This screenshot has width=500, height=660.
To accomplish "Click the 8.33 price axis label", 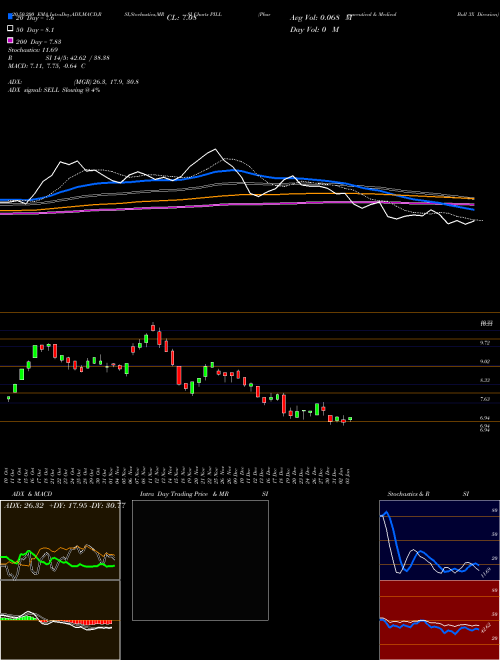I will (x=484, y=380).
